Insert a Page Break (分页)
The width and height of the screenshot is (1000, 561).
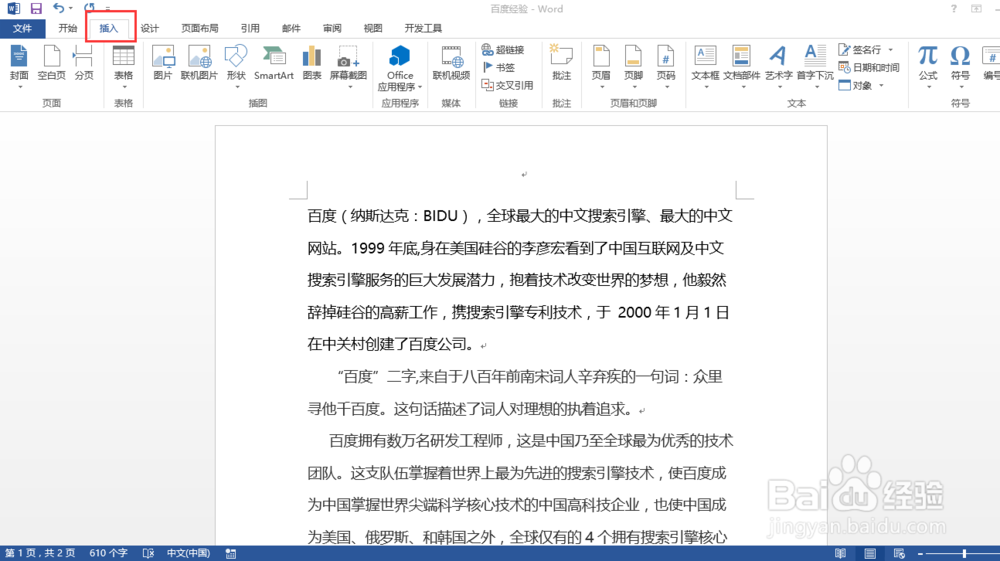click(x=84, y=63)
